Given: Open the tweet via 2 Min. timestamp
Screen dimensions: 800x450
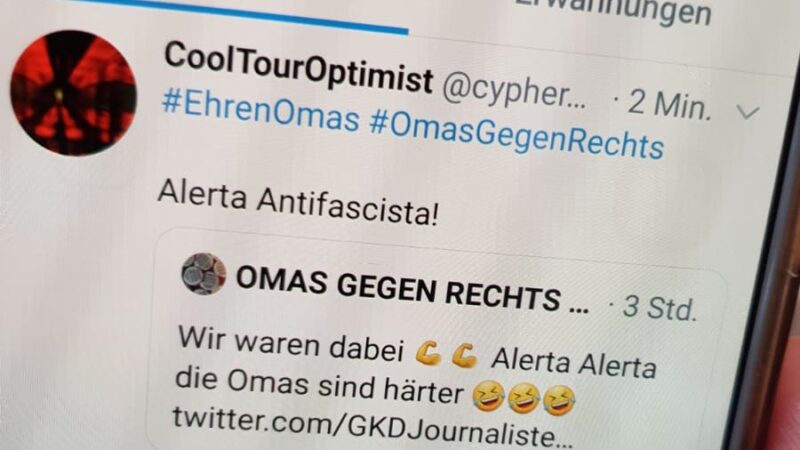Looking at the screenshot, I should point(662,104).
